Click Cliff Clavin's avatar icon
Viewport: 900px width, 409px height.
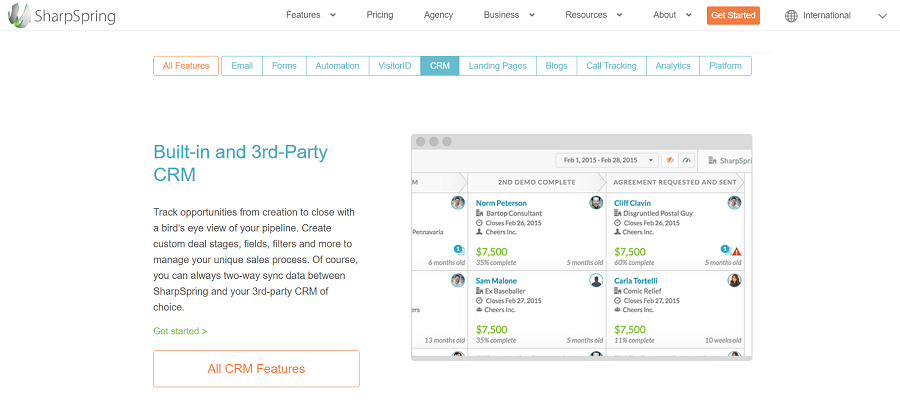coord(734,202)
